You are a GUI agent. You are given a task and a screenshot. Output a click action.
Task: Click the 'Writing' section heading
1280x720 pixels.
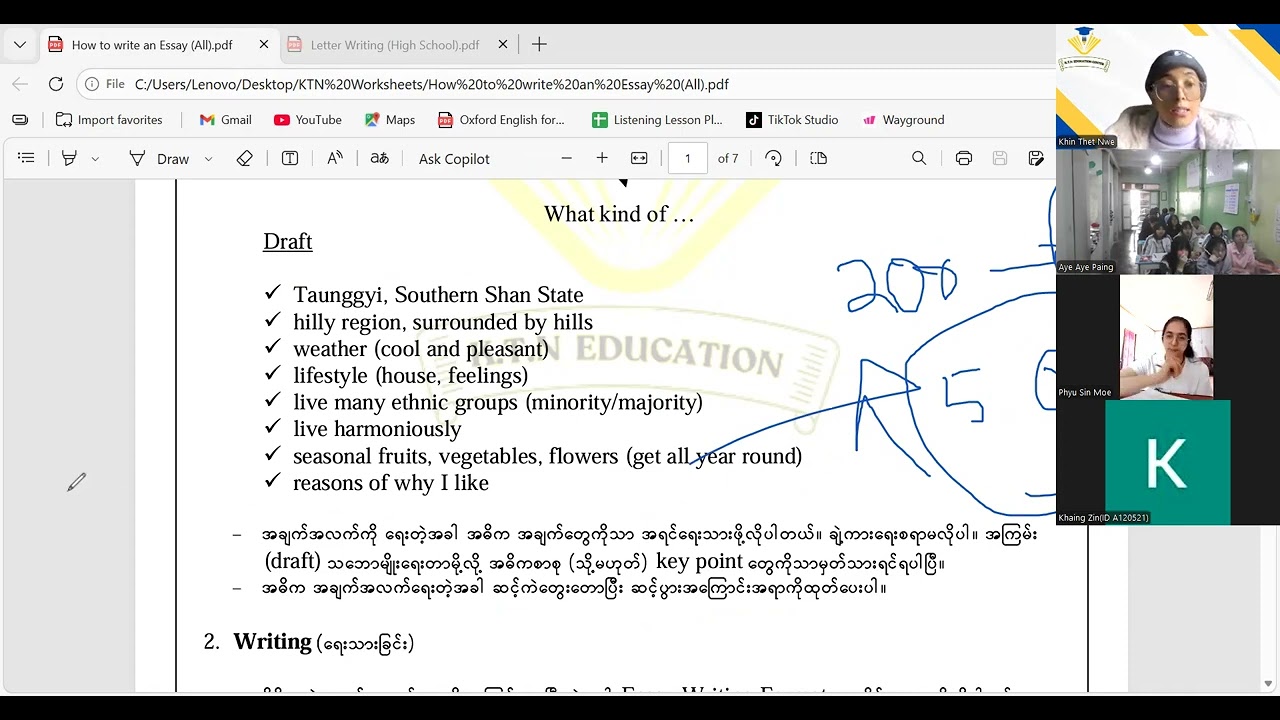pos(272,641)
